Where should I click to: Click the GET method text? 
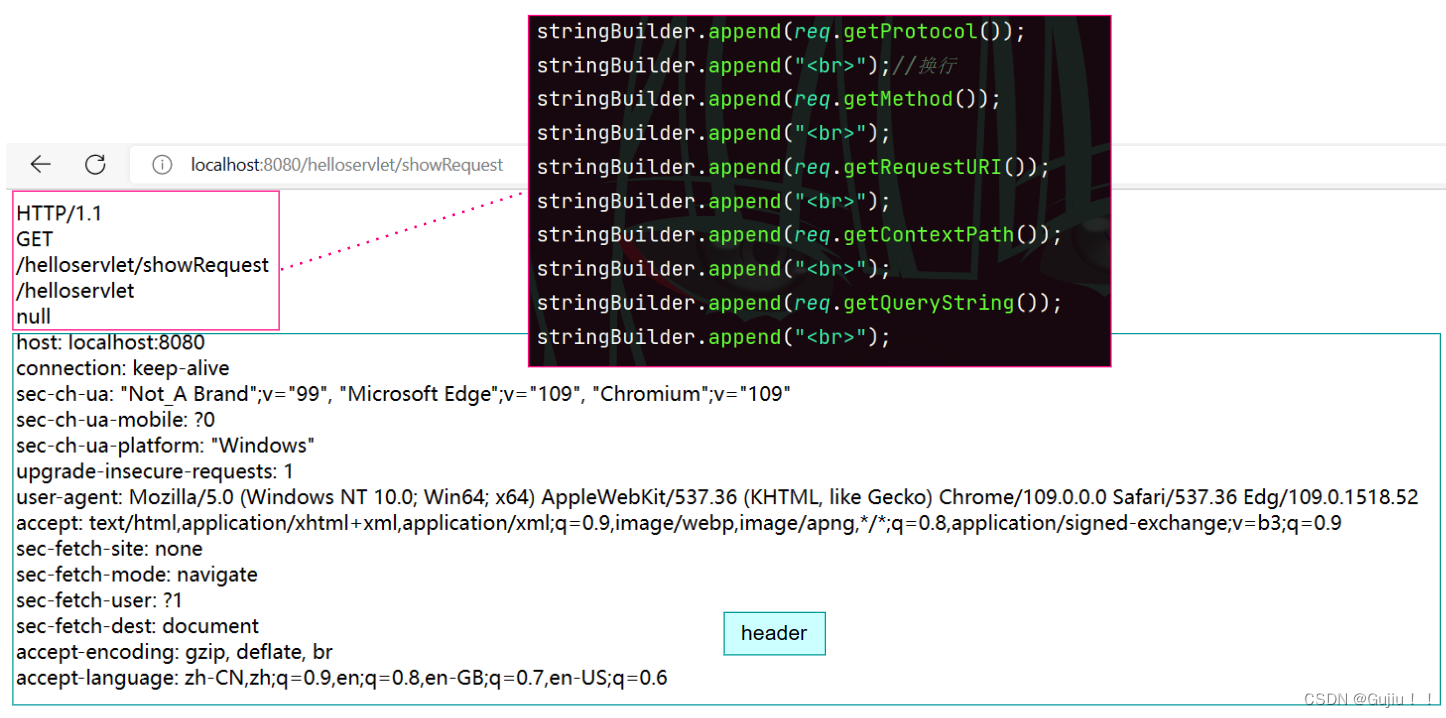[35, 240]
